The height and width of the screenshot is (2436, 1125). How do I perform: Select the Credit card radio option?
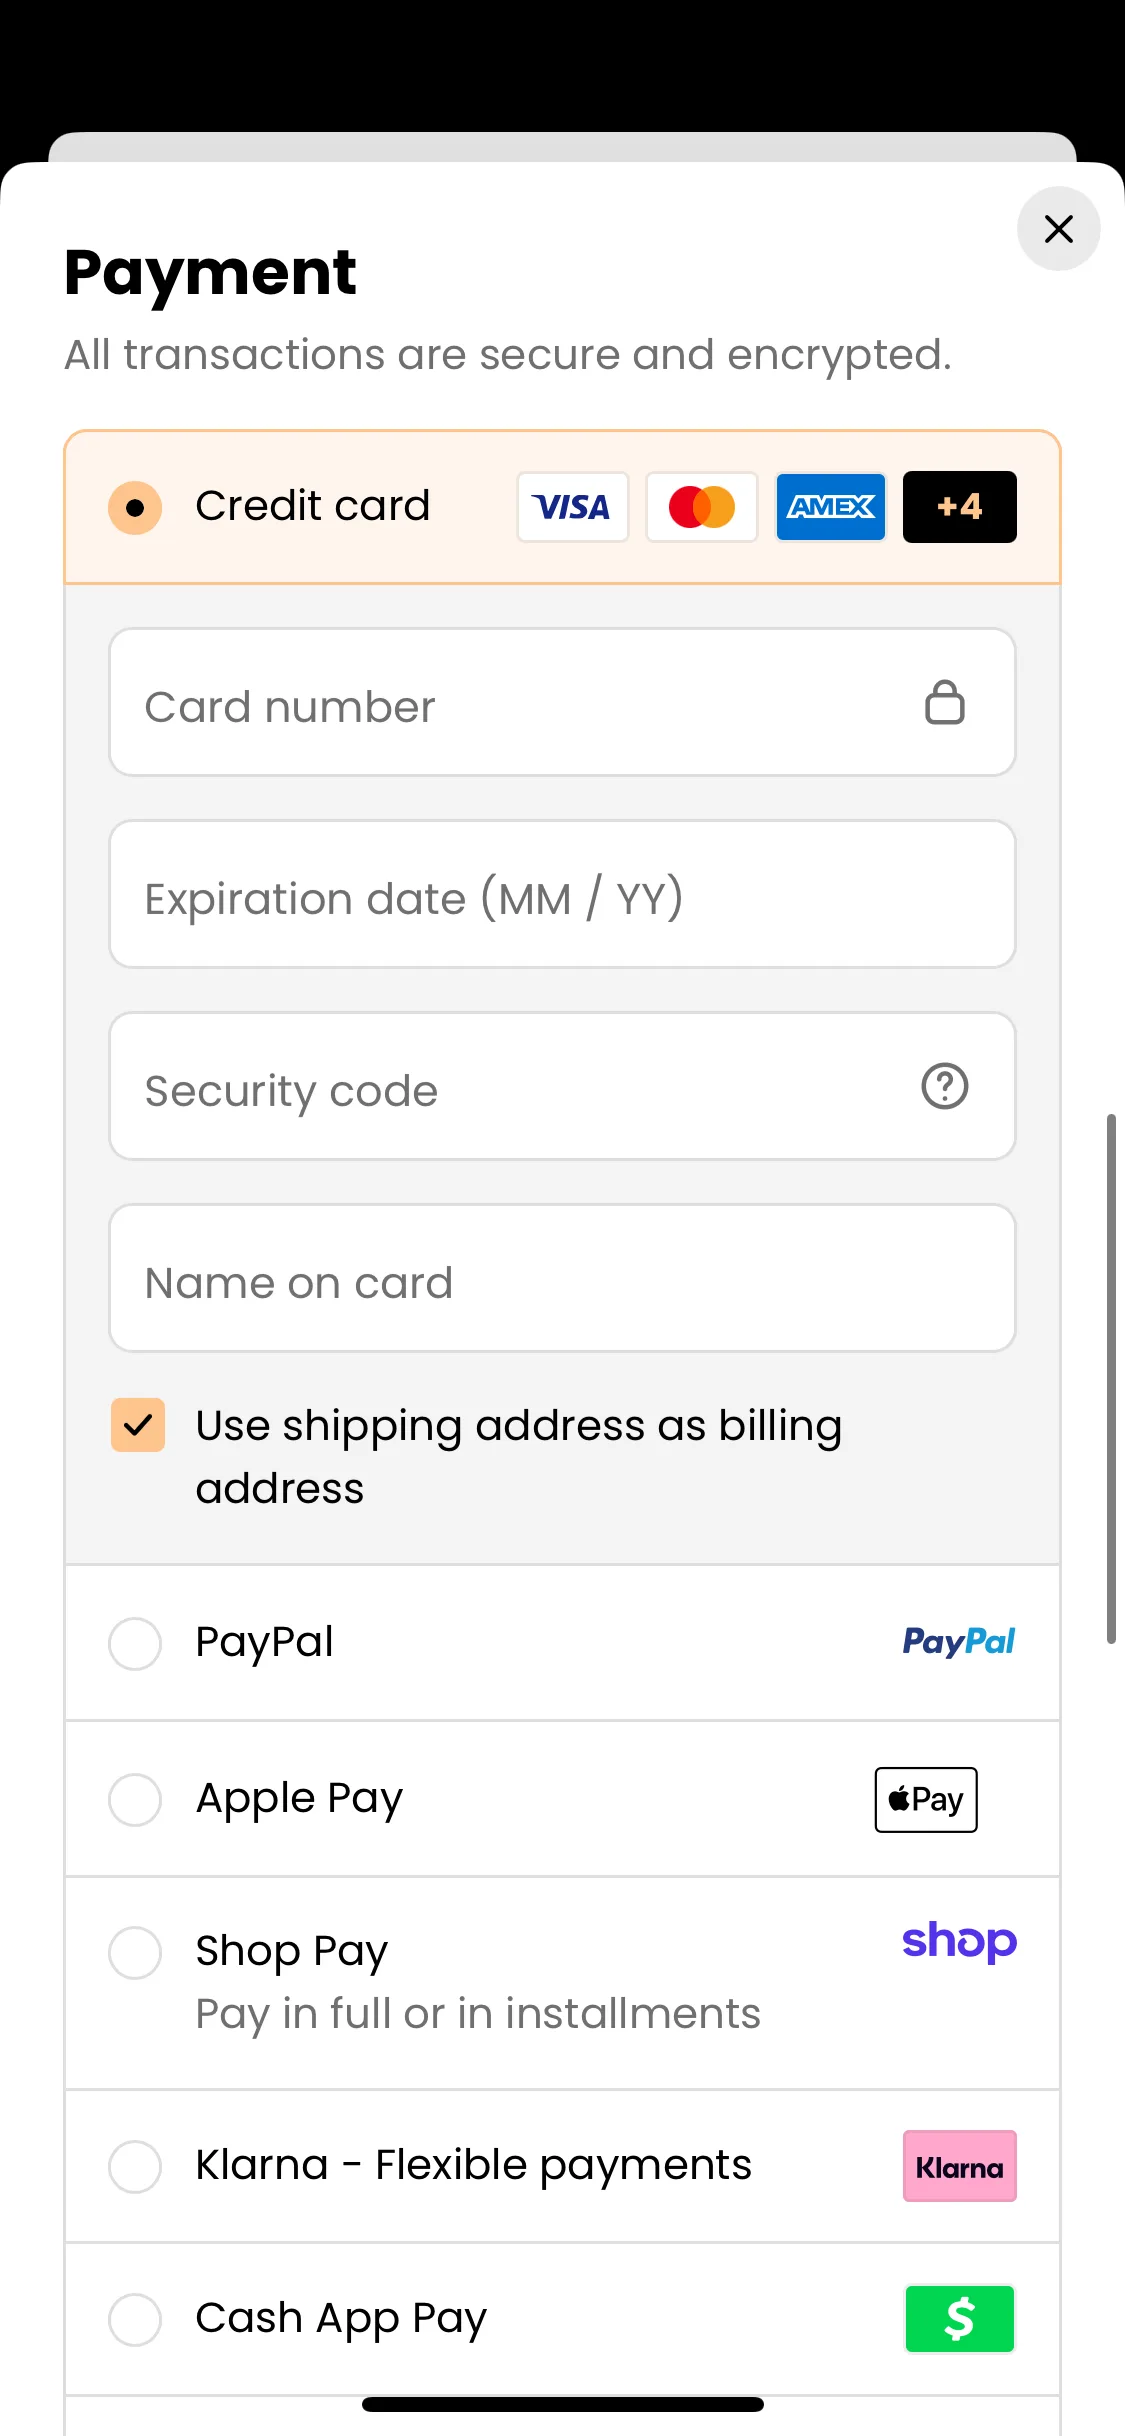pos(135,508)
